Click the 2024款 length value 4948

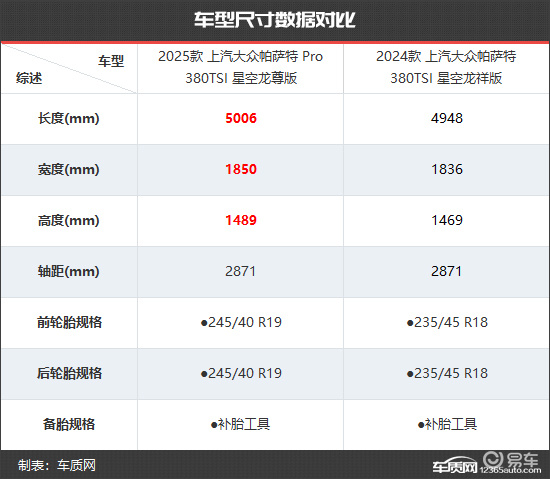point(447,119)
